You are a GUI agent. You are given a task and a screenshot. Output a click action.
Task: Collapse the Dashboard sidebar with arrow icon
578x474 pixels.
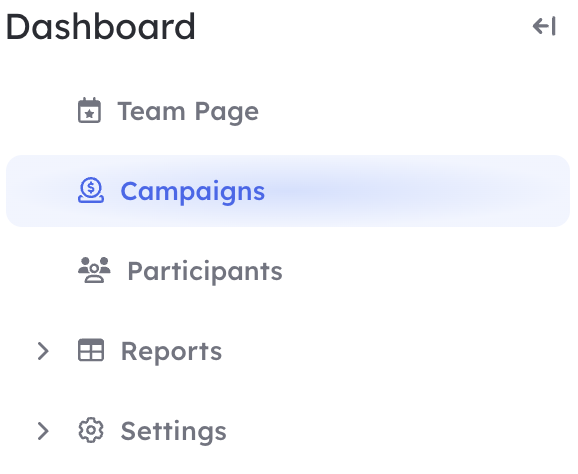[544, 27]
